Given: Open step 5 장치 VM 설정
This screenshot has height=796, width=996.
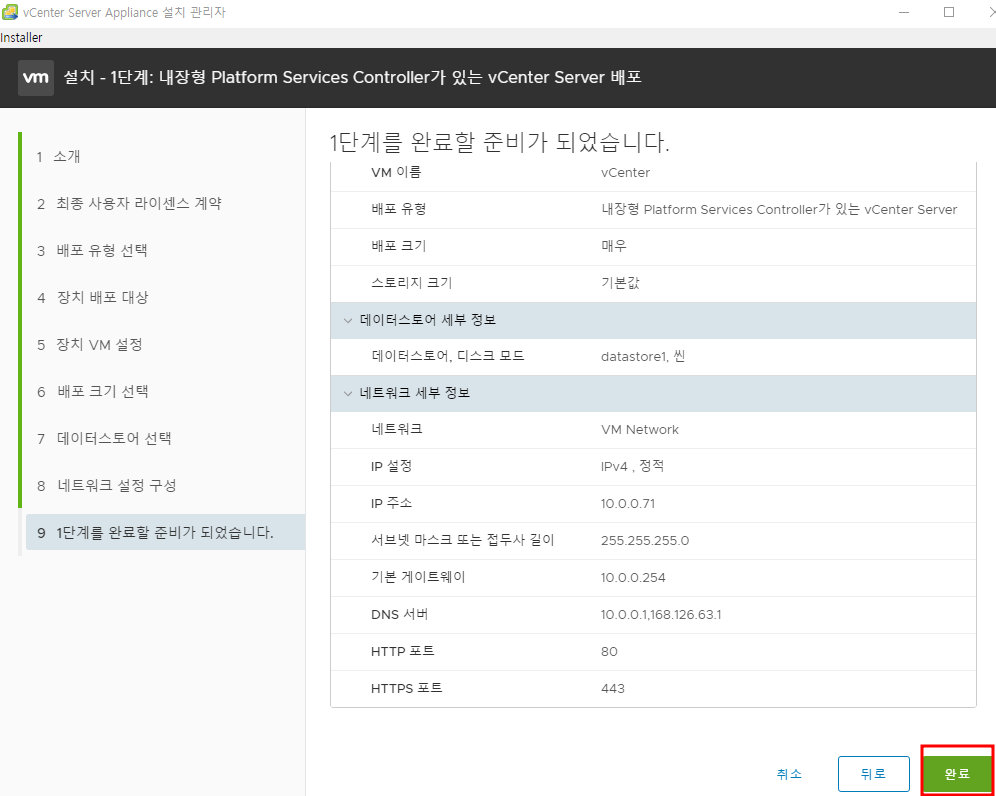Looking at the screenshot, I should tap(90, 344).
